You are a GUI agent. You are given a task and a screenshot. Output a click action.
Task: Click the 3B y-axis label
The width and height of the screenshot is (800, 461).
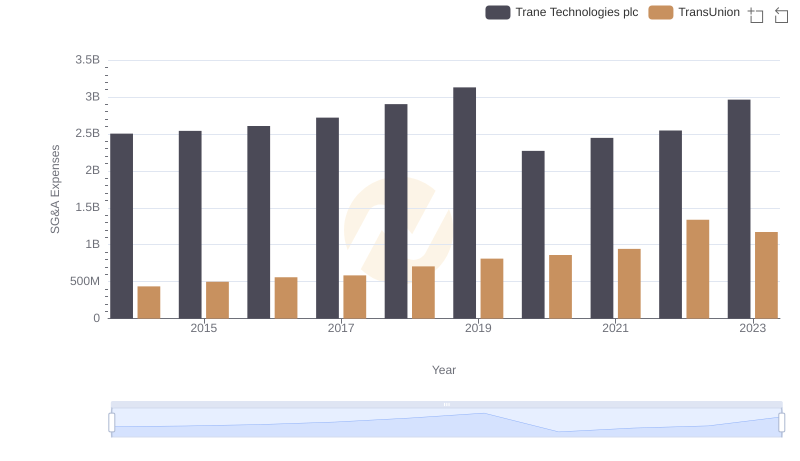click(92, 97)
